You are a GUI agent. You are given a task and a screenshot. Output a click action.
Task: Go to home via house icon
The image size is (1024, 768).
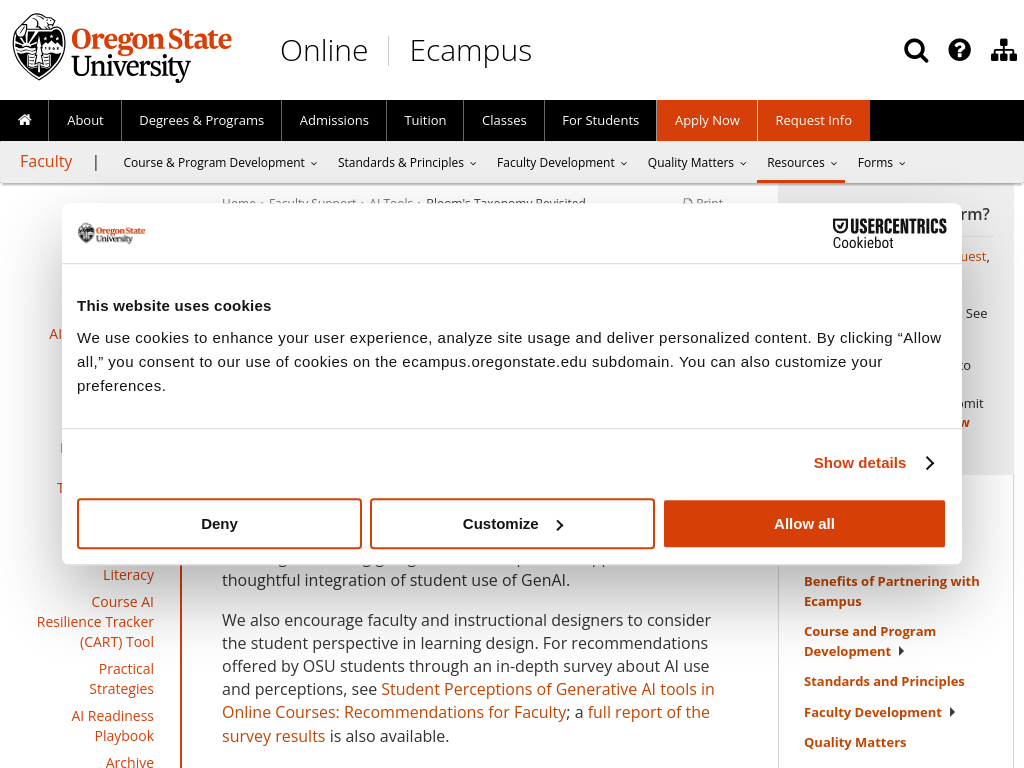[24, 120]
